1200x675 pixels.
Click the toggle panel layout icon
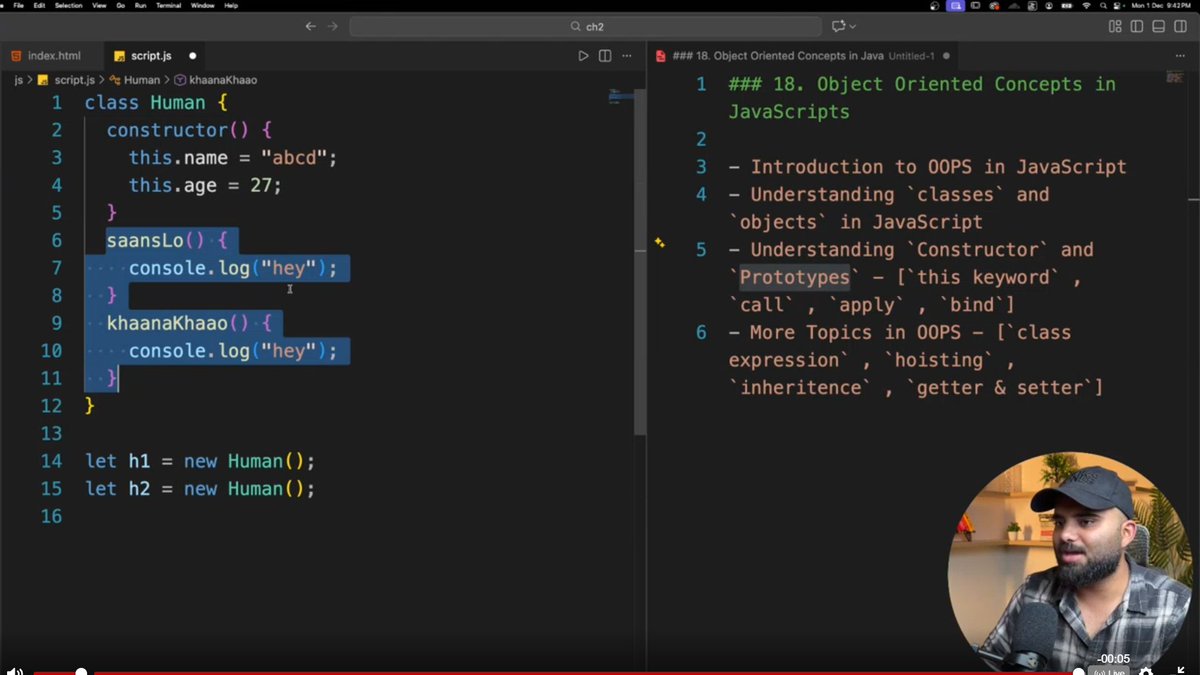coord(1159,26)
